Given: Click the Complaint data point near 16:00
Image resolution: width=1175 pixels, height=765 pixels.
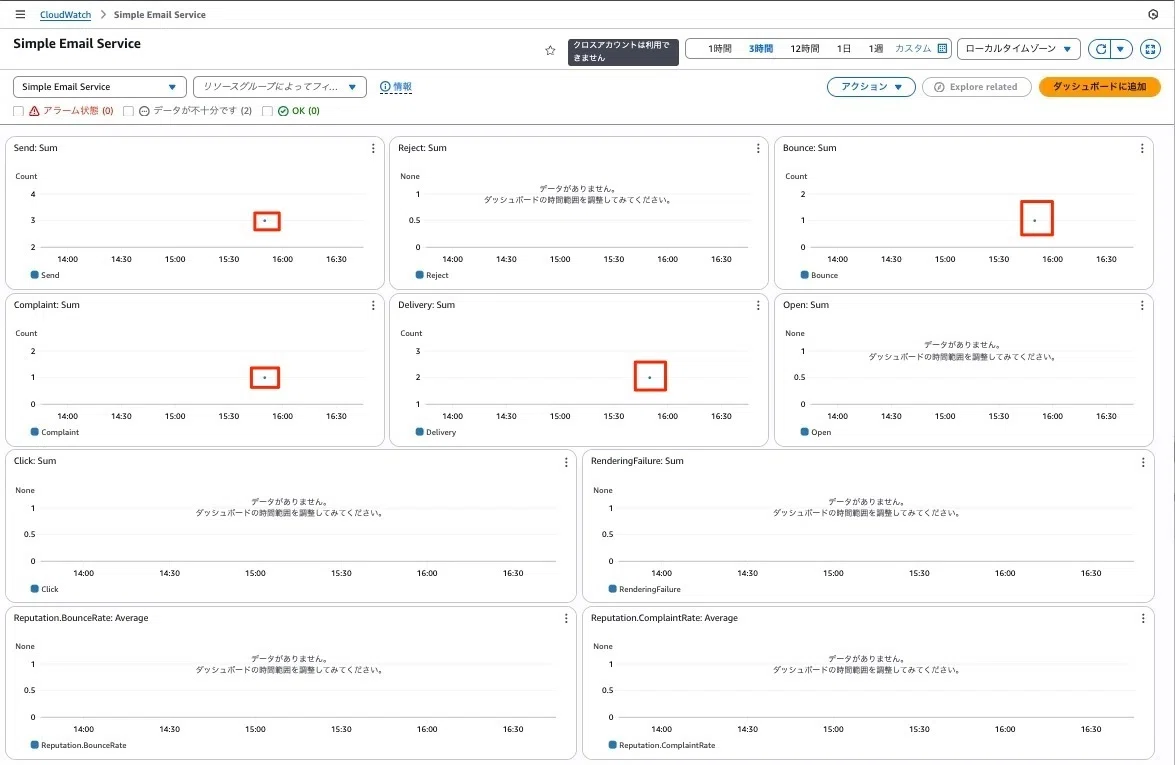Looking at the screenshot, I should 265,378.
